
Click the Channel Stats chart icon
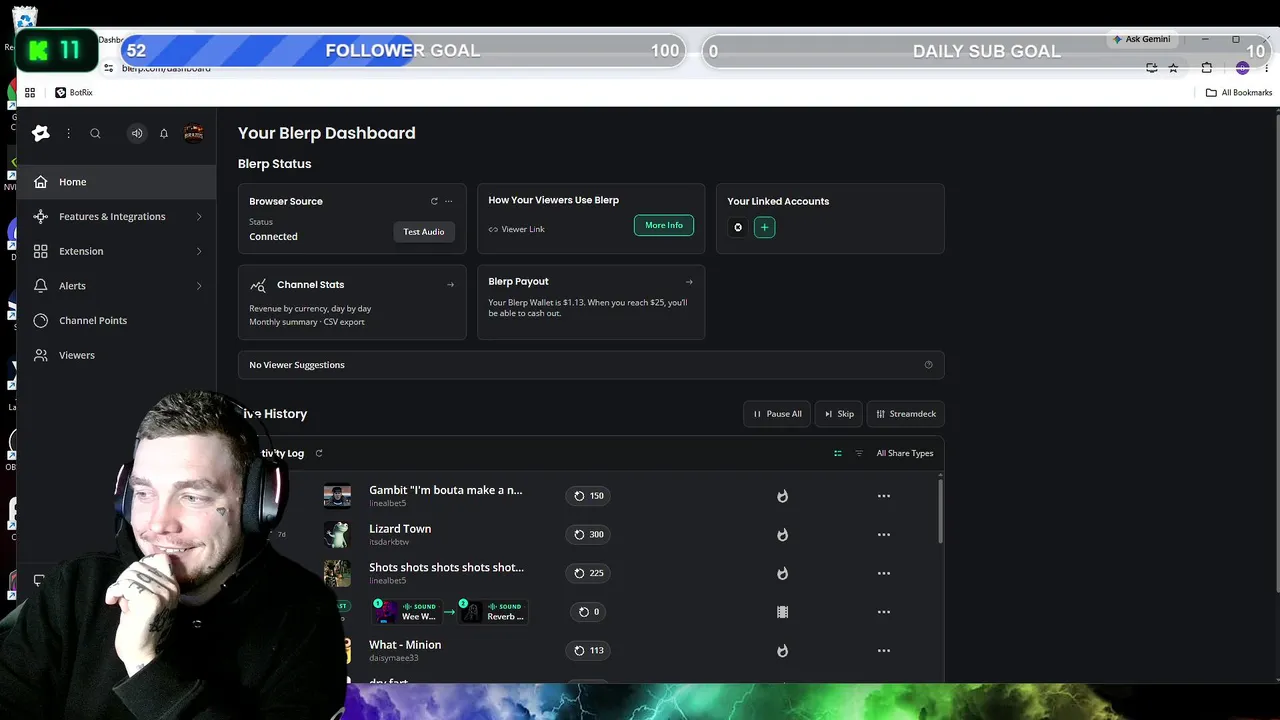[258, 285]
